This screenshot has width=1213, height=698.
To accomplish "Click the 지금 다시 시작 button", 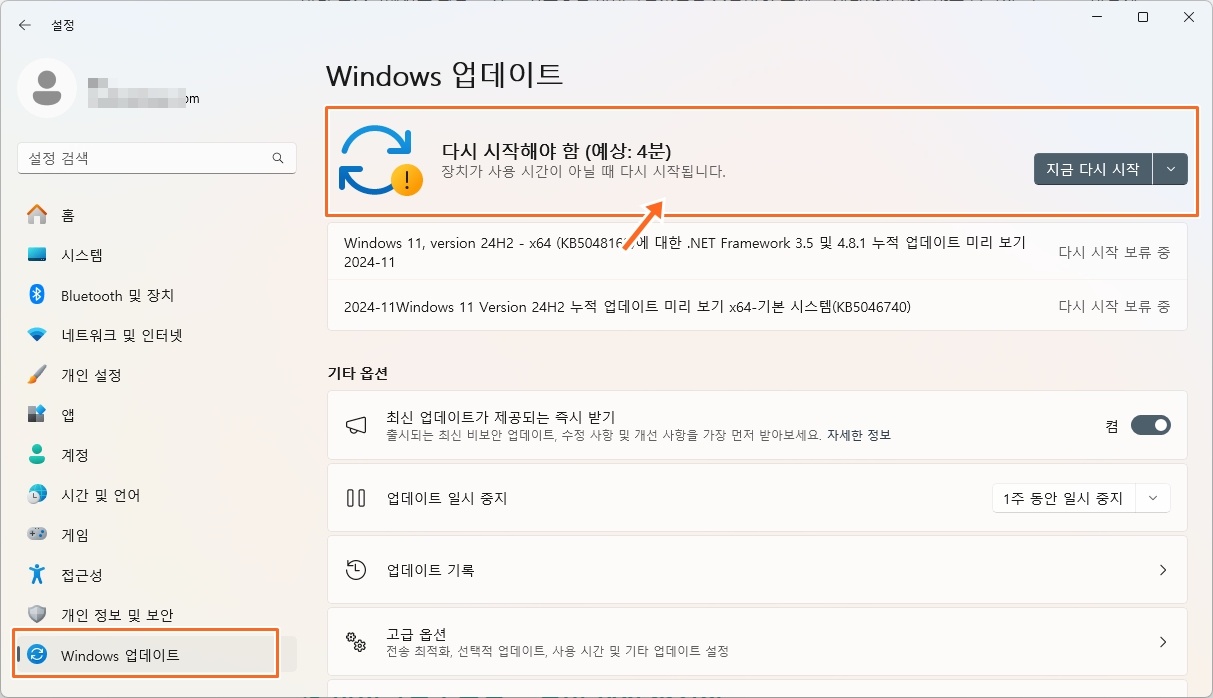I will tap(1093, 169).
